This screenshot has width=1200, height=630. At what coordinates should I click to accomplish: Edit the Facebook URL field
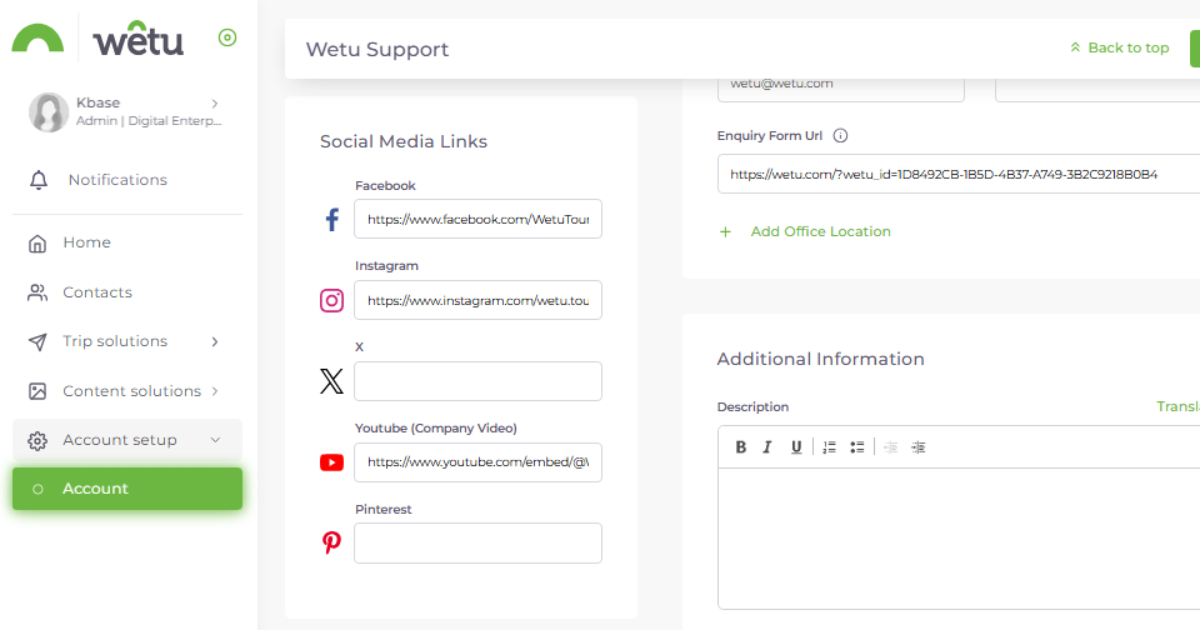(478, 219)
